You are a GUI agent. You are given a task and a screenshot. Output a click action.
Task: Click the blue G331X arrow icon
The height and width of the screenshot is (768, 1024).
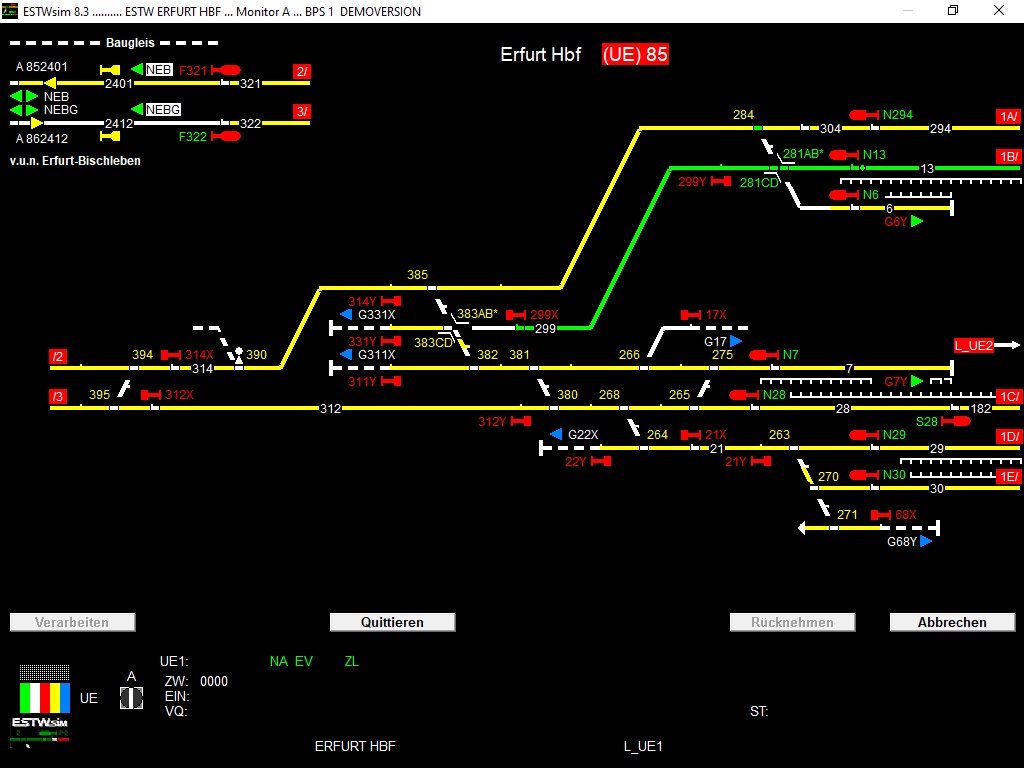pos(348,314)
